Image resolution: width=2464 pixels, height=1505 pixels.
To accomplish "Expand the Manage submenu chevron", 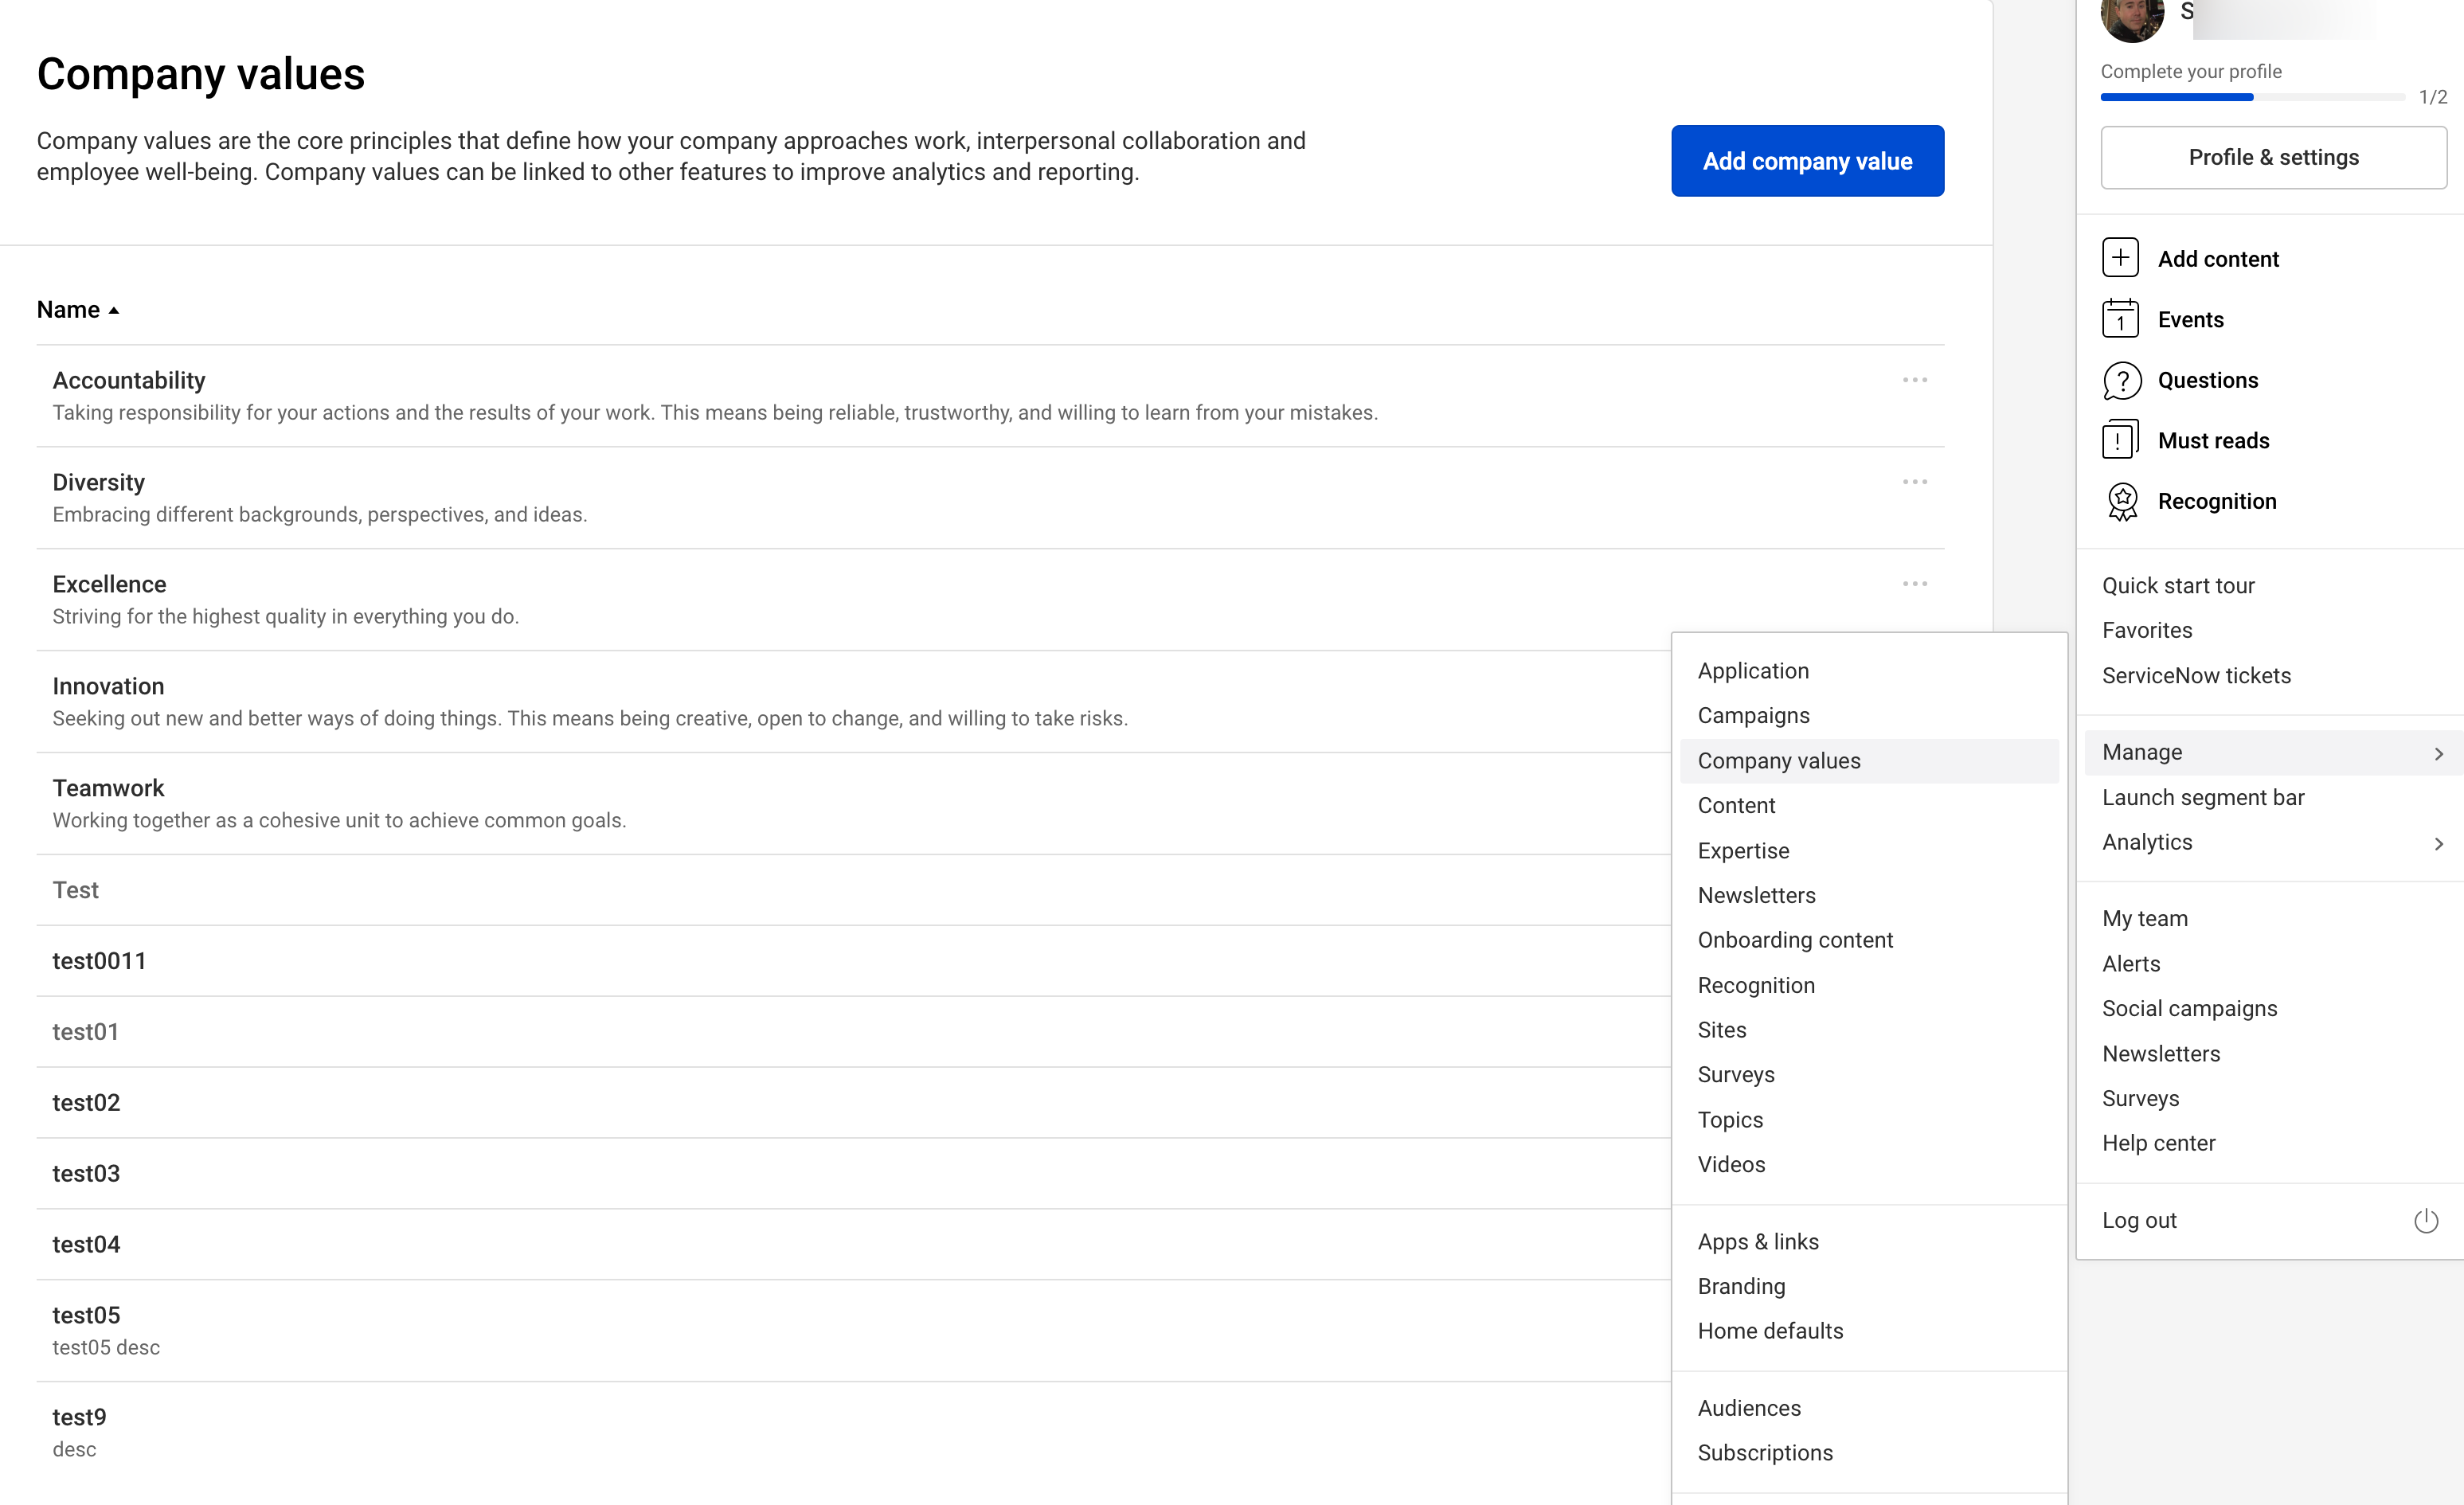I will click(2438, 753).
